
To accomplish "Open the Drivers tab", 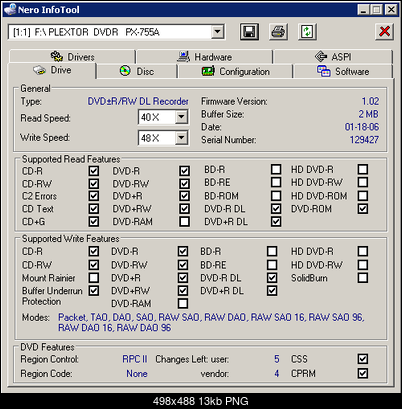I will click(x=72, y=57).
